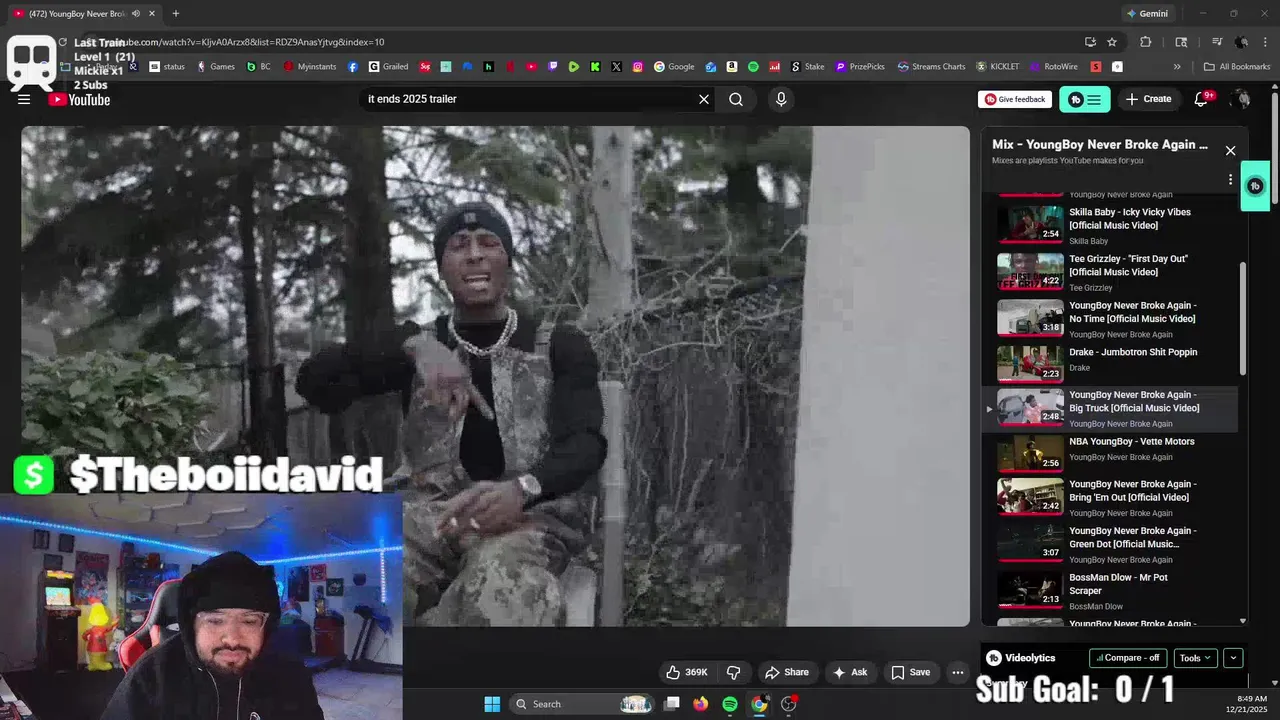Open the Streams Charts bookmark
The width and height of the screenshot is (1280, 720).
point(931,67)
